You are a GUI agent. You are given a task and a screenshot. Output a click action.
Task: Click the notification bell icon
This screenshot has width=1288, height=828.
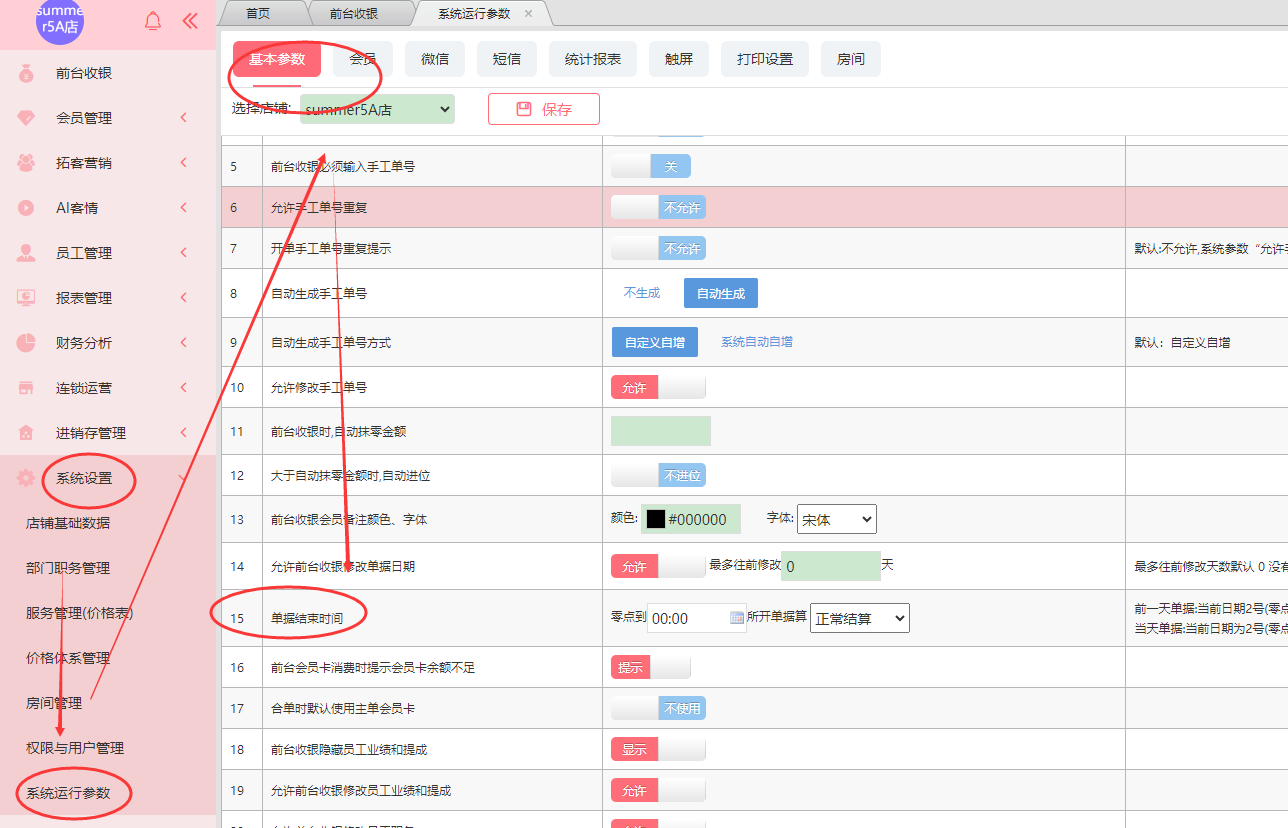[x=153, y=21]
